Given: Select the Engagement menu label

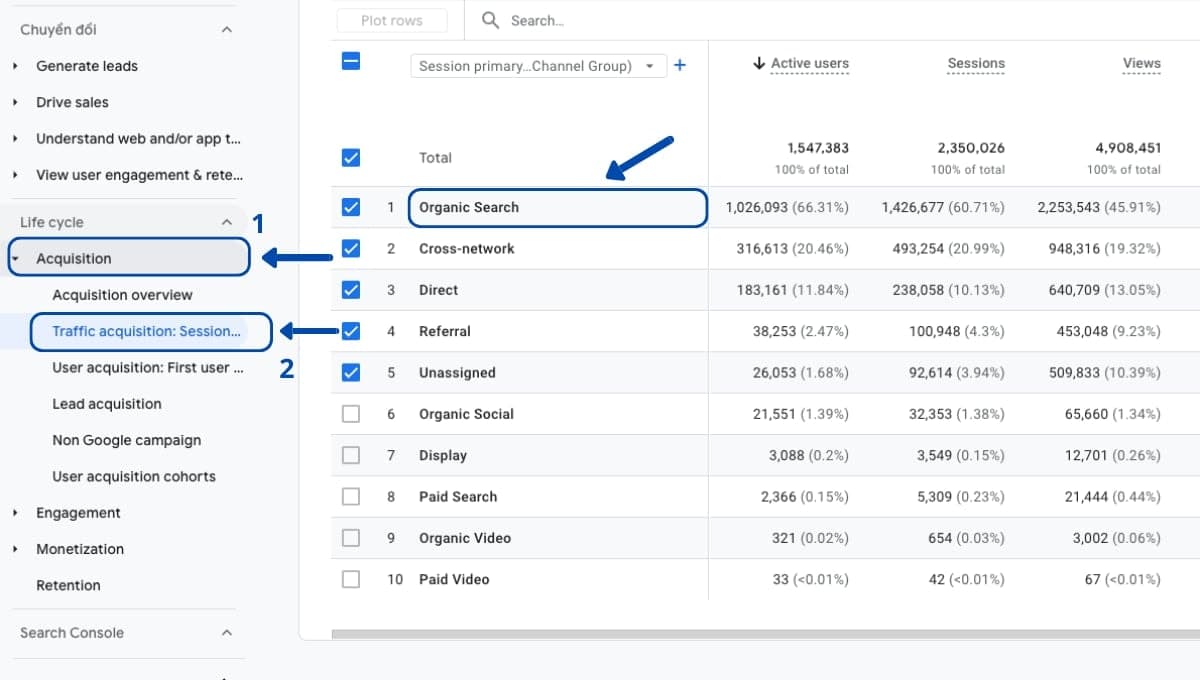Looking at the screenshot, I should 78,513.
